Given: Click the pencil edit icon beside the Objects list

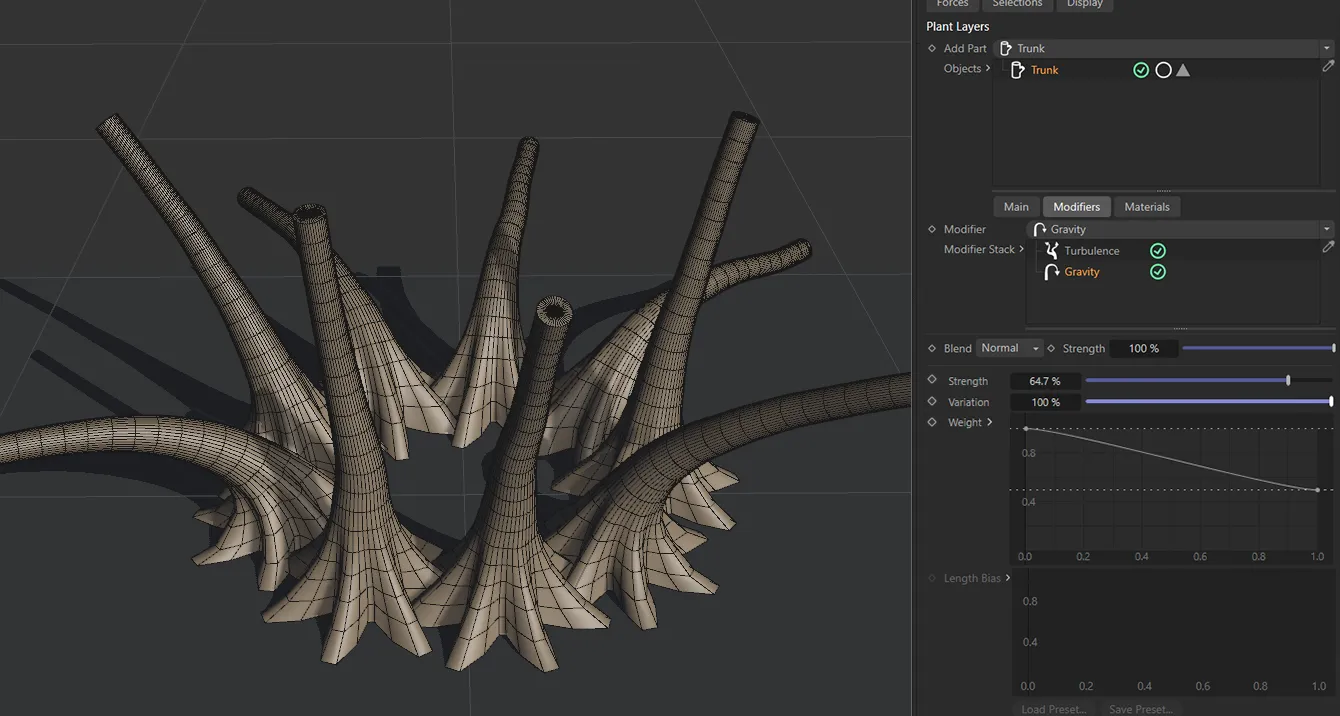Looking at the screenshot, I should click(1328, 65).
